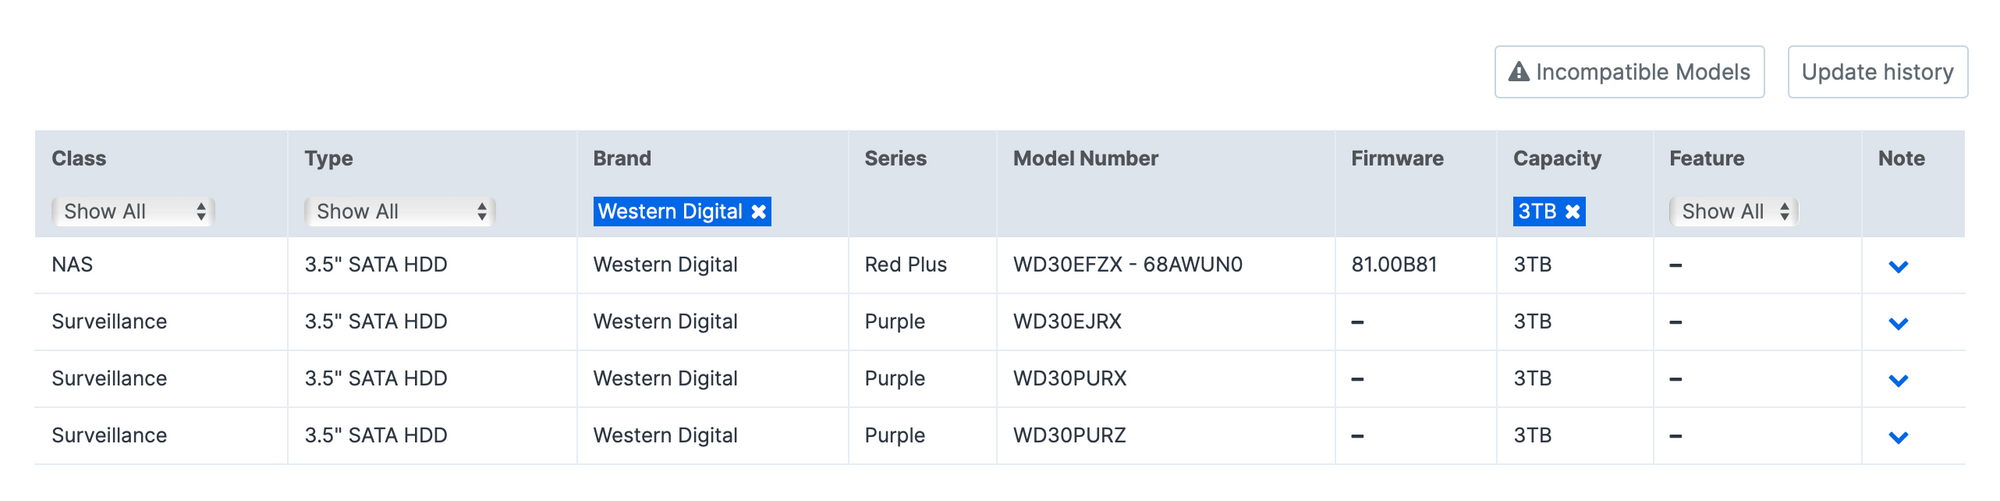Remove the Western Digital brand filter
Screen dimensions: 2000x501
[759, 212]
